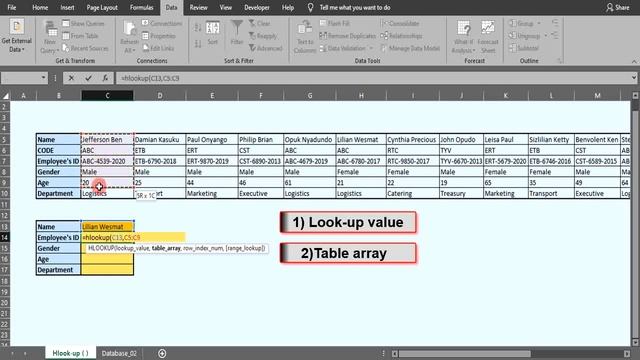Click the Share button
This screenshot has width=640, height=360.
[x=618, y=7]
